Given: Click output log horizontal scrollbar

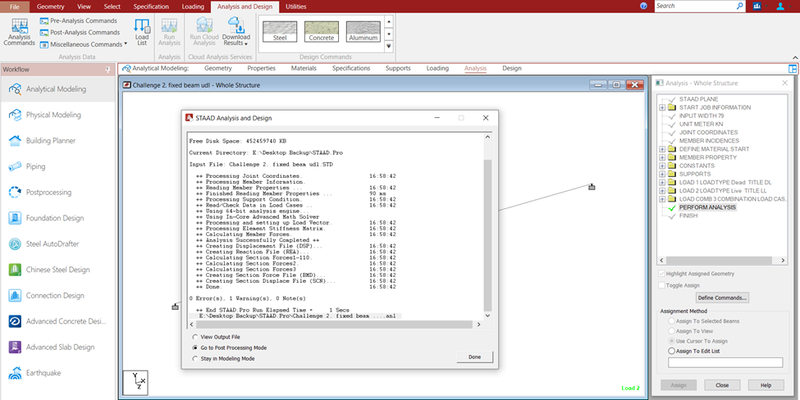Looking at the screenshot, I should 335,324.
